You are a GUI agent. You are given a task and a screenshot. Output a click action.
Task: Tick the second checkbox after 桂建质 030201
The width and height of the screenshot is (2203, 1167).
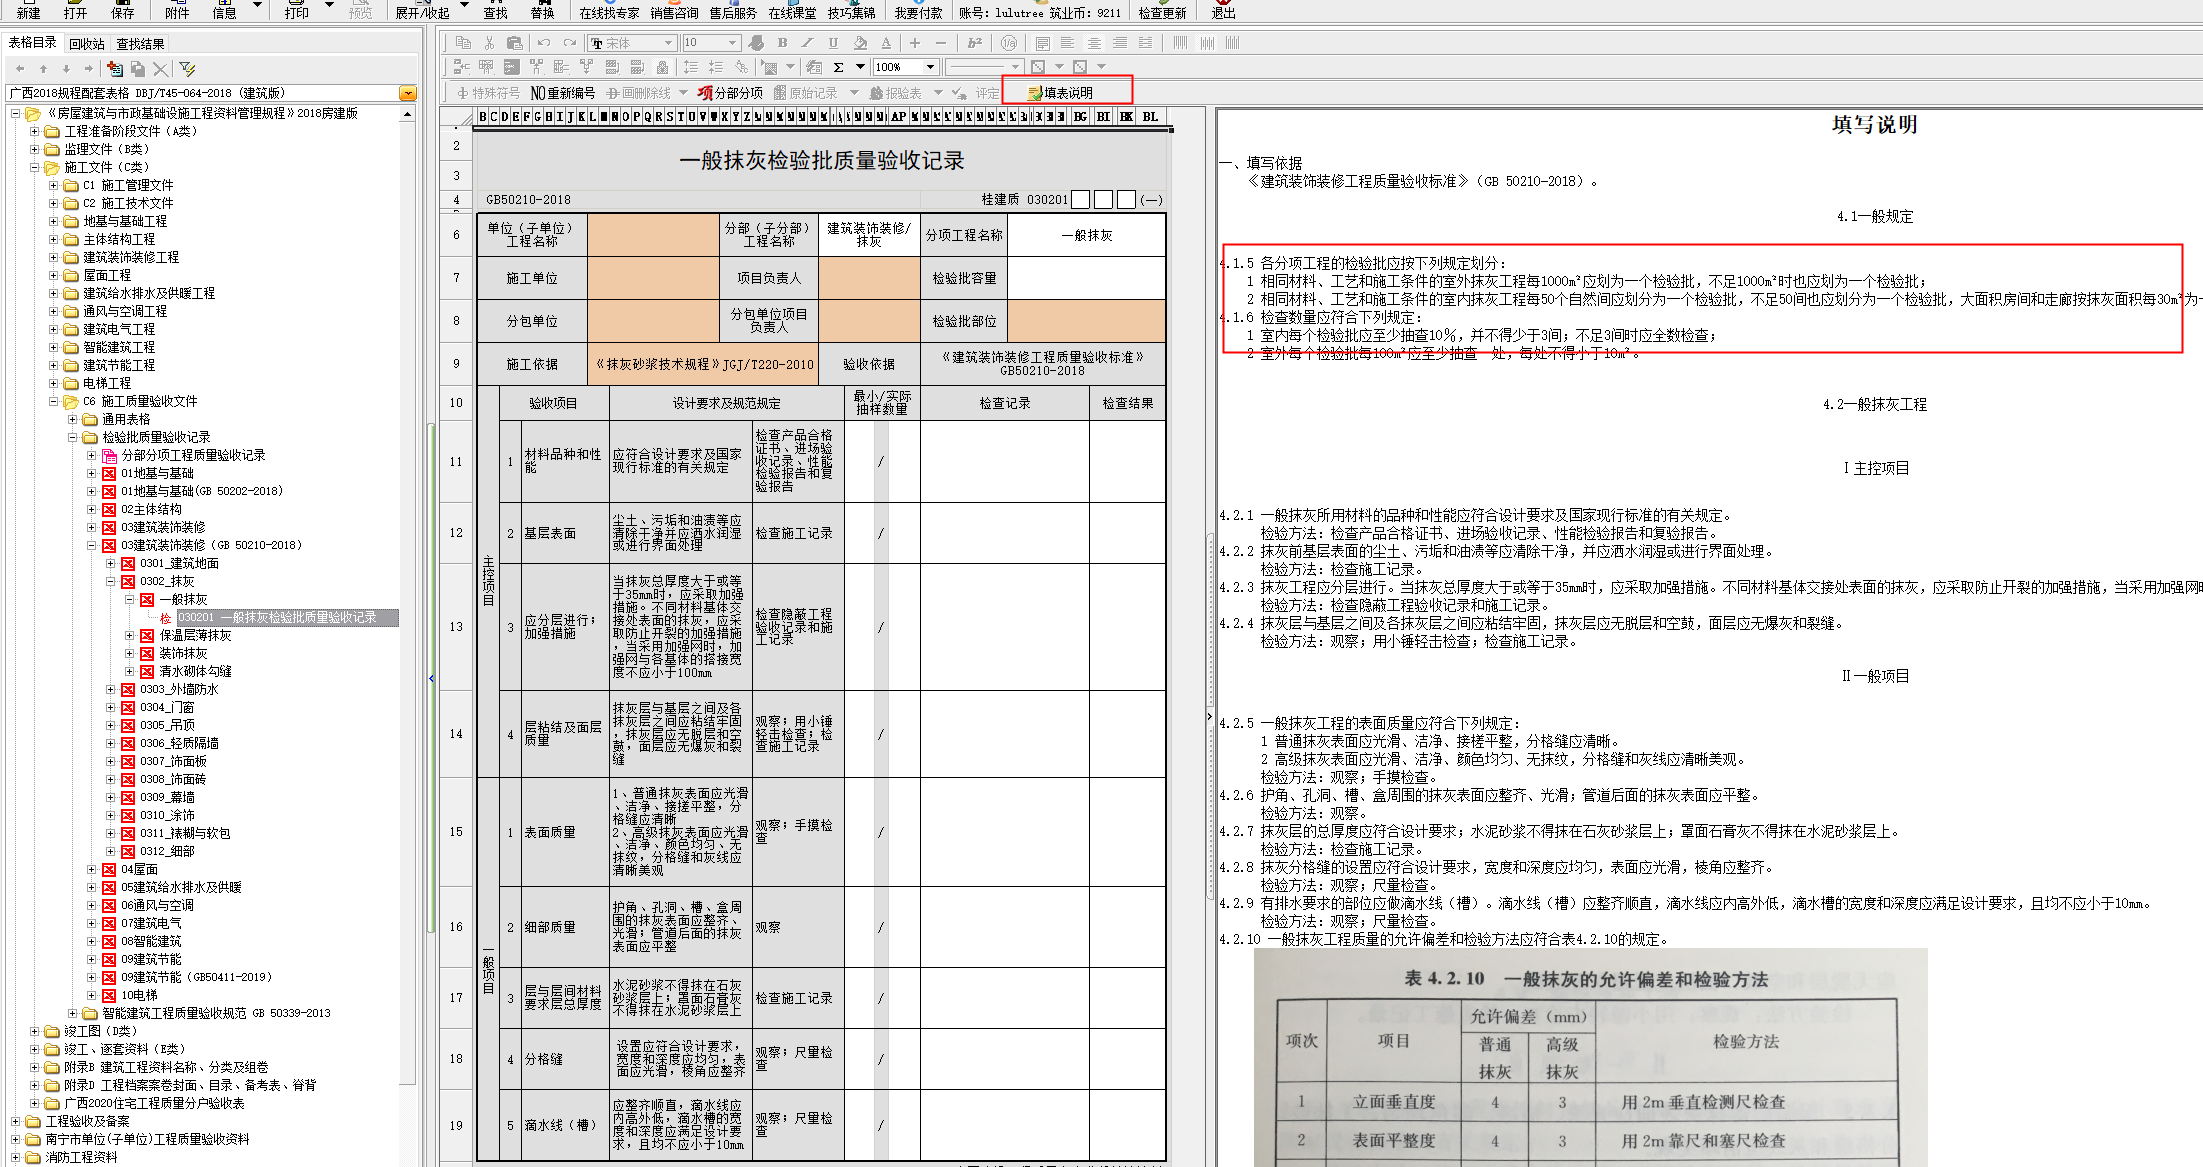[x=1103, y=200]
